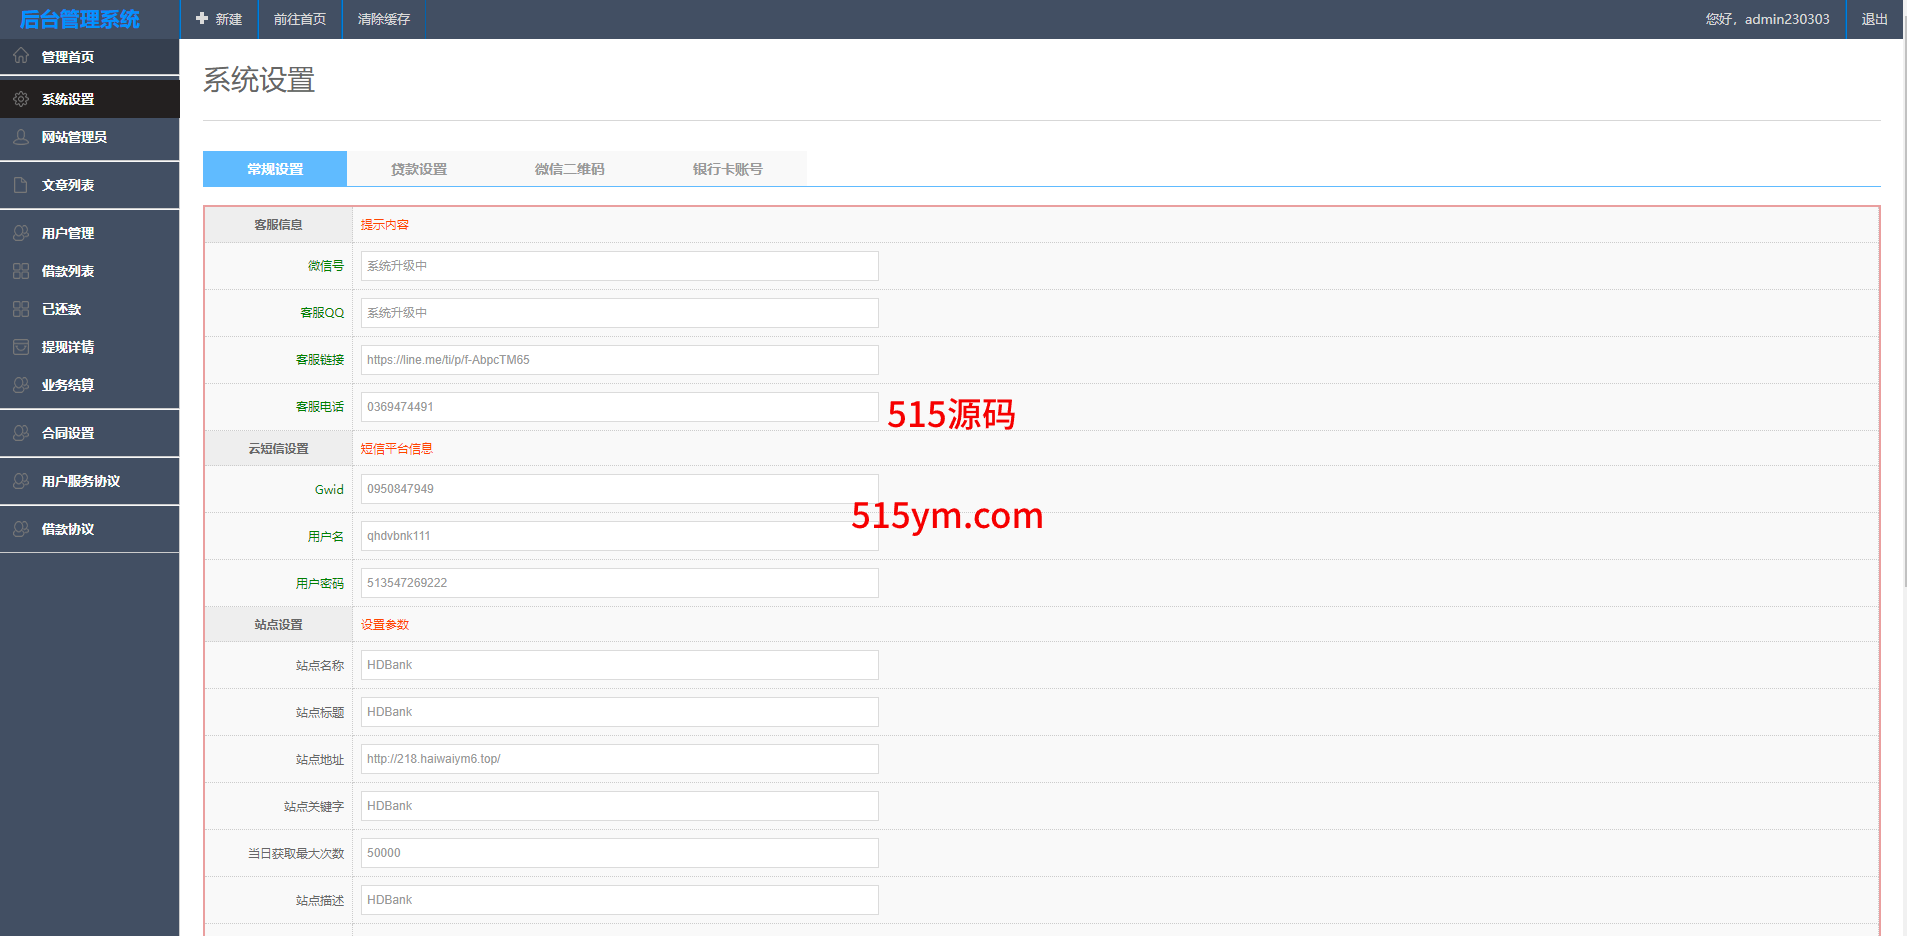Image resolution: width=1907 pixels, height=936 pixels.
Task: Click the document icon beside 文章列表
Action: pos(21,185)
